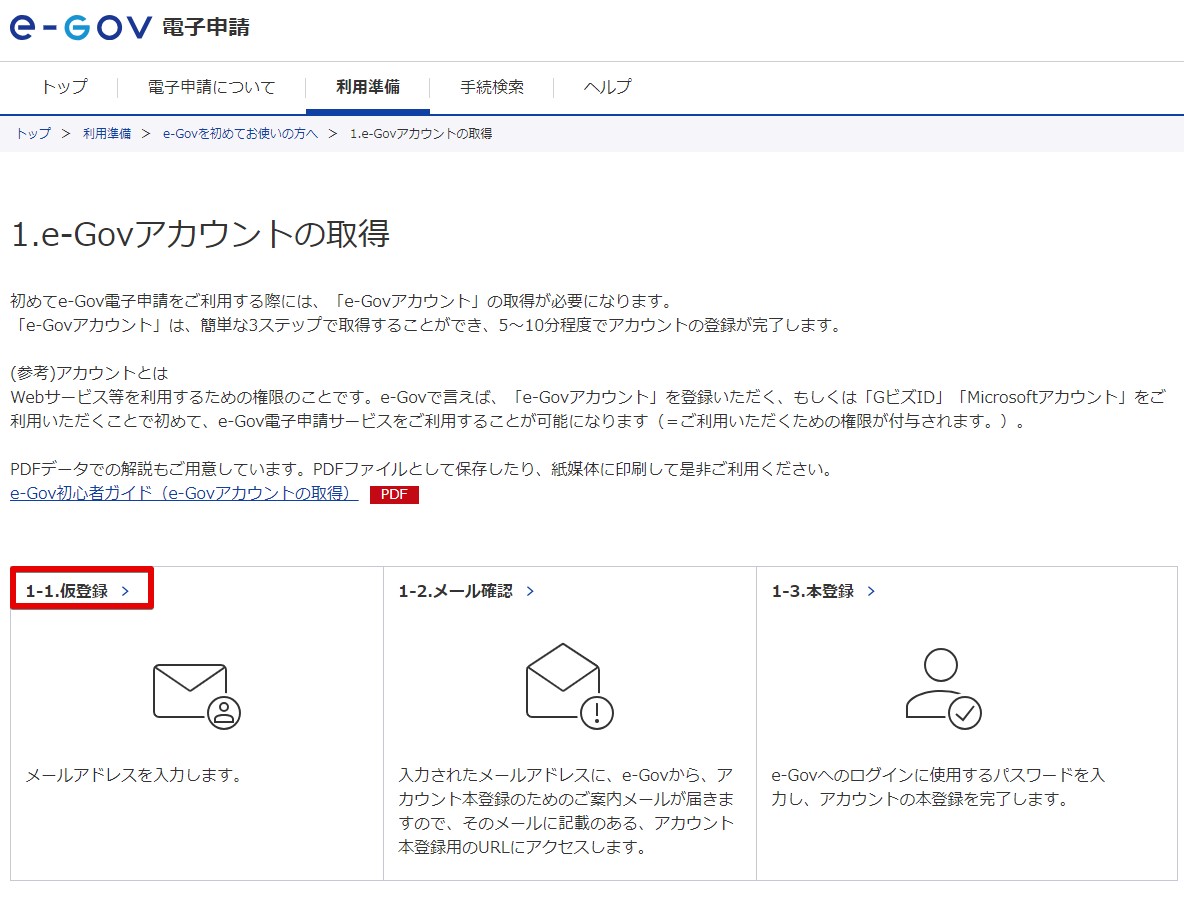Open the 電子申請について tab
Viewport: 1184px width, 898px height.
pos(211,87)
